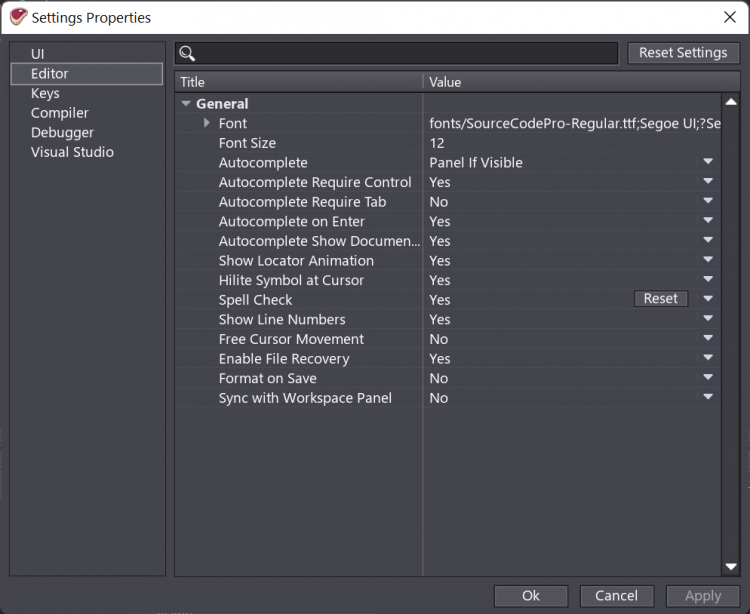Click the Cancel button
Image resolution: width=750 pixels, height=614 pixels.
tap(616, 595)
